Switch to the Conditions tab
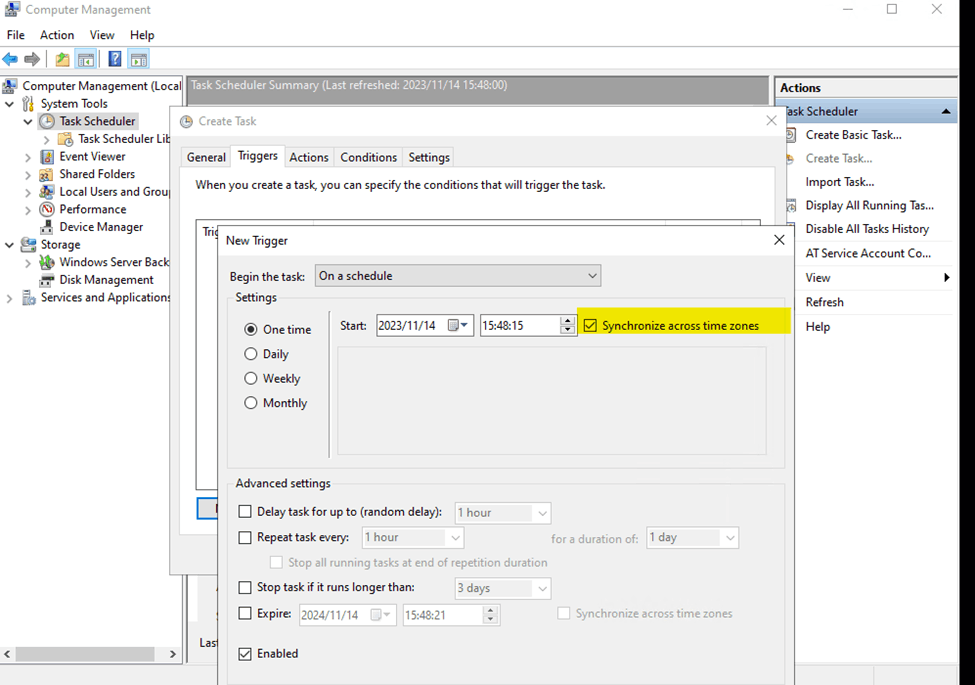Image resolution: width=975 pixels, height=685 pixels. click(369, 157)
